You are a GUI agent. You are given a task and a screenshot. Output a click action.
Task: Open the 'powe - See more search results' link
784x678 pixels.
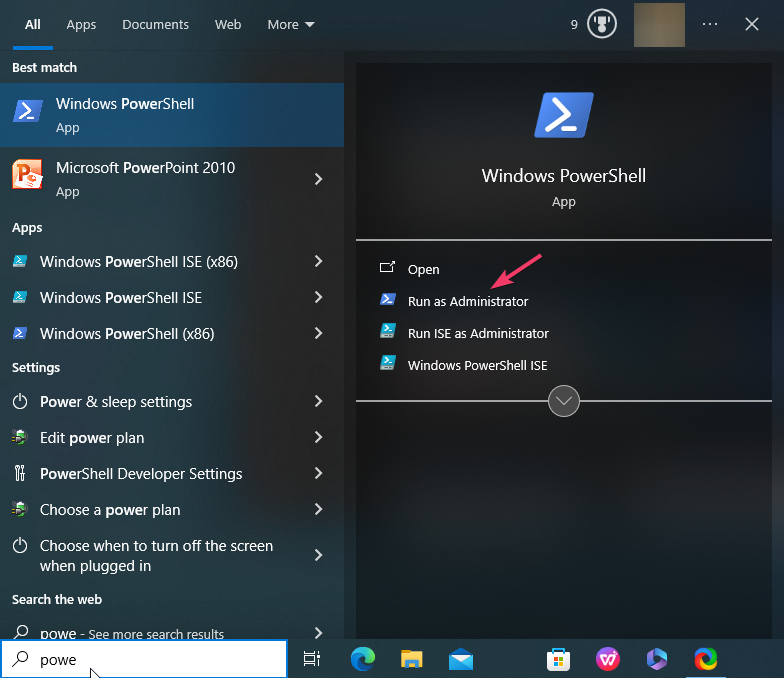click(x=132, y=634)
